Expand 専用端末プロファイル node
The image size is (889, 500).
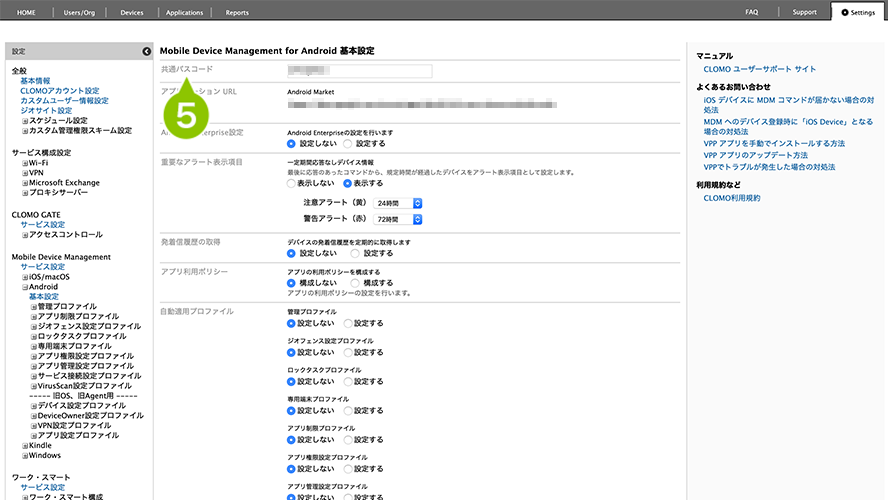(33, 347)
